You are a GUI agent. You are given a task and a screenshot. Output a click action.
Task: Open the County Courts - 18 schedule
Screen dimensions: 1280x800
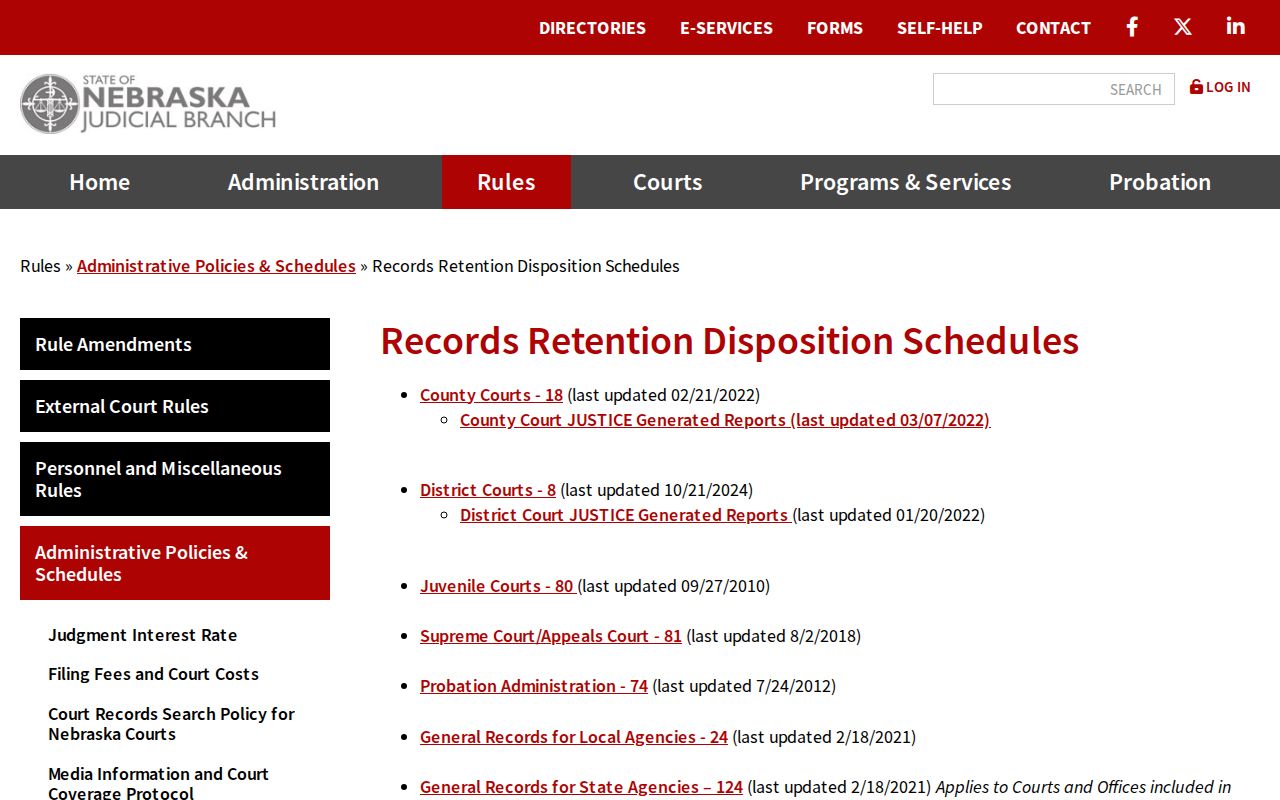(491, 395)
